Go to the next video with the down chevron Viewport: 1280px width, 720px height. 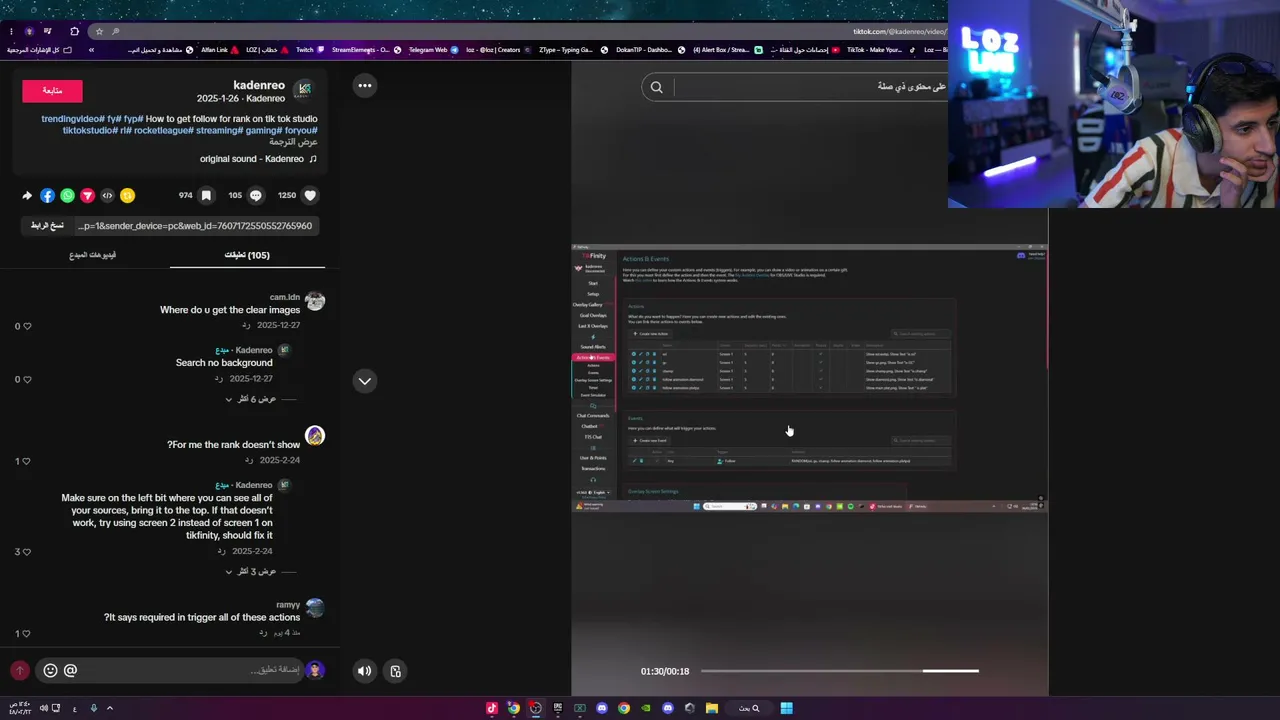pos(365,381)
